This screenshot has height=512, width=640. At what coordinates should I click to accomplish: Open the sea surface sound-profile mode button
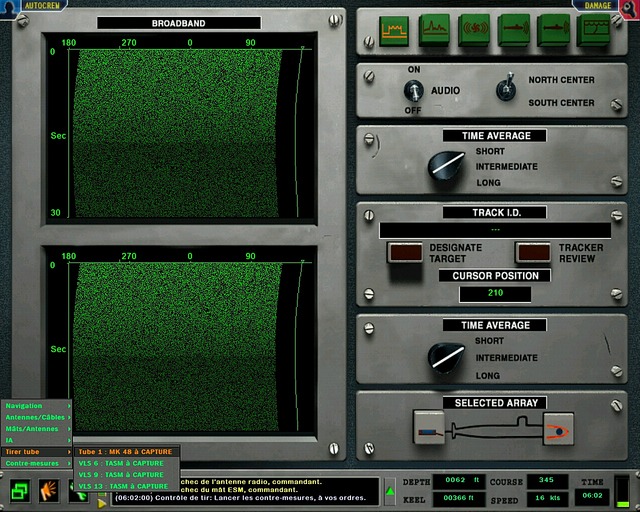click(594, 29)
